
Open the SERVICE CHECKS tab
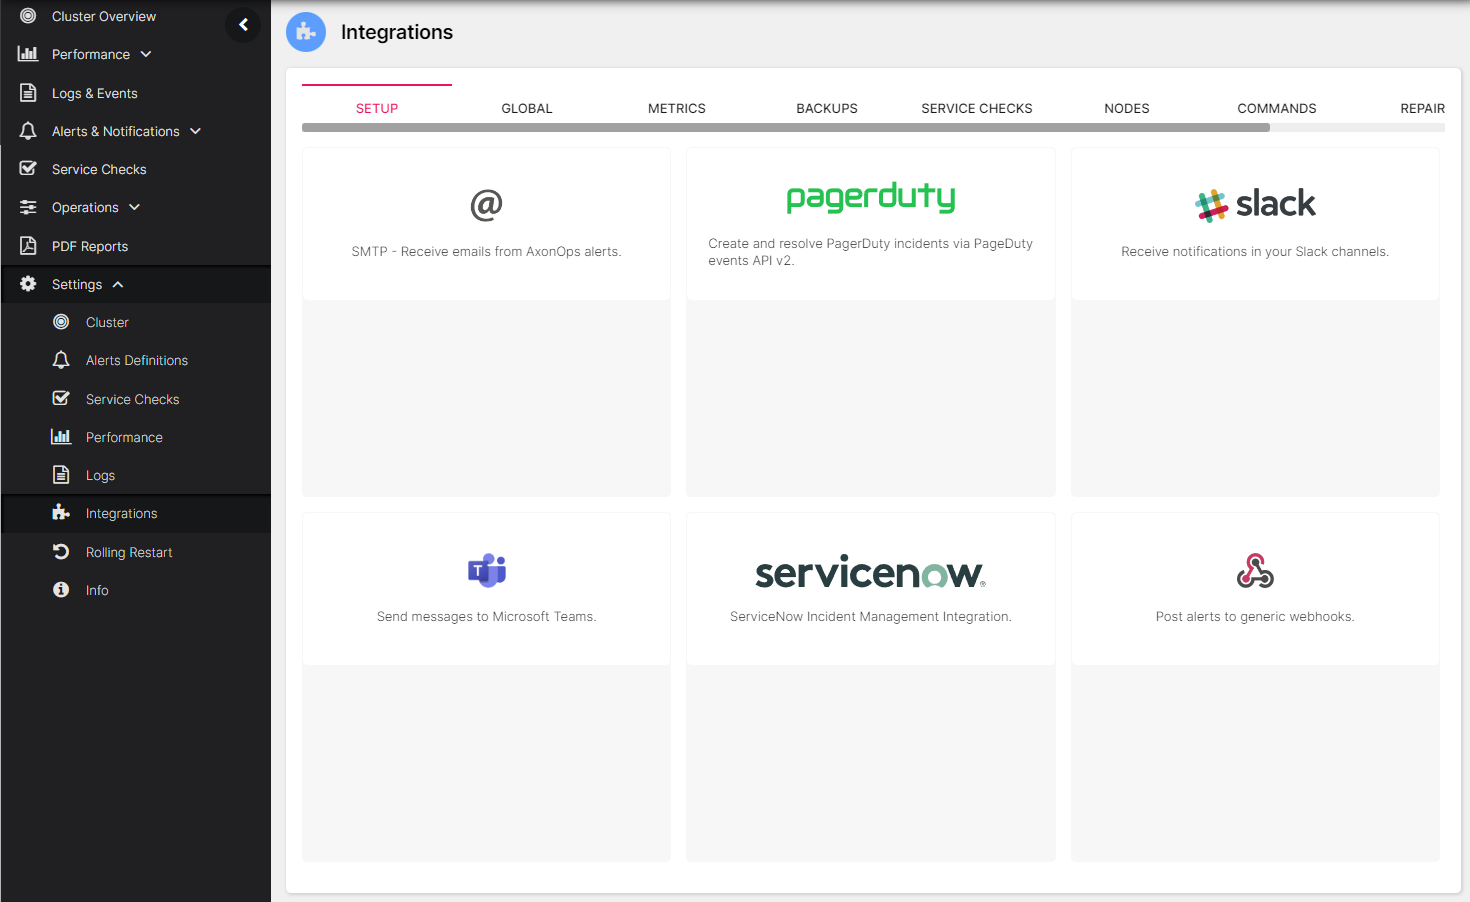point(976,108)
